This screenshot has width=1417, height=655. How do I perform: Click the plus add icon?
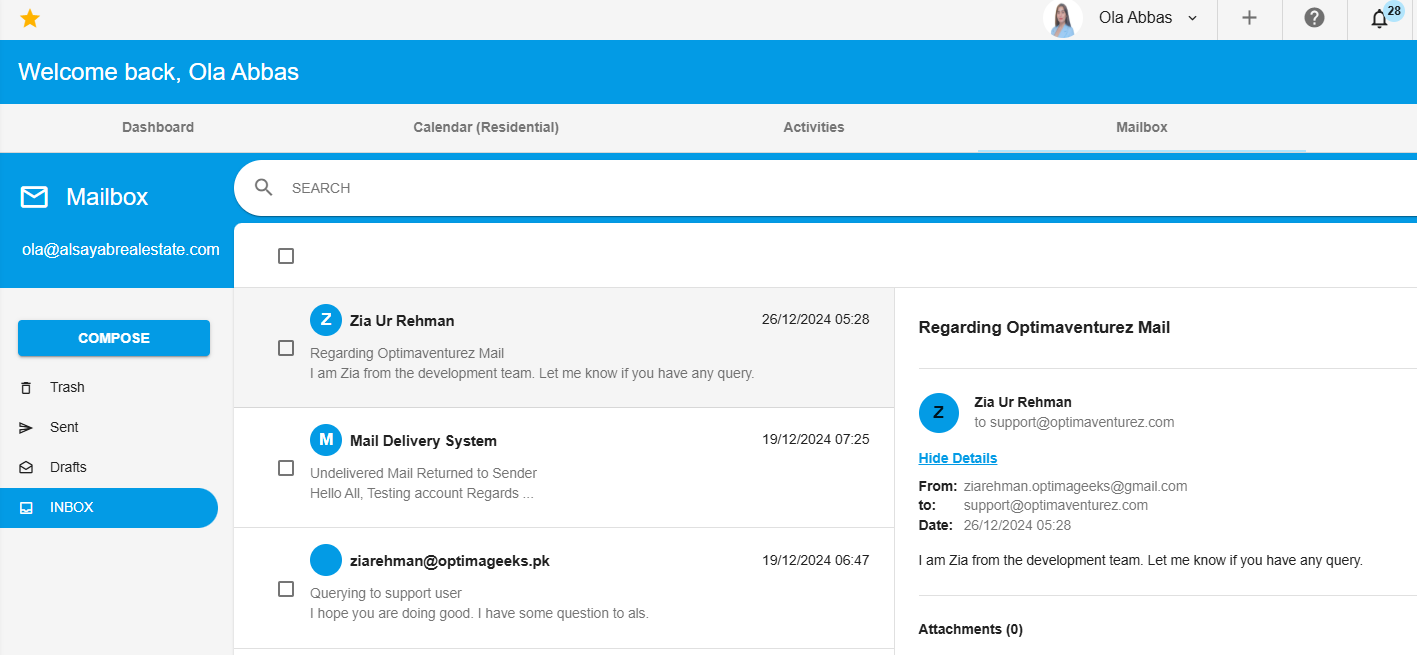pyautogui.click(x=1249, y=18)
